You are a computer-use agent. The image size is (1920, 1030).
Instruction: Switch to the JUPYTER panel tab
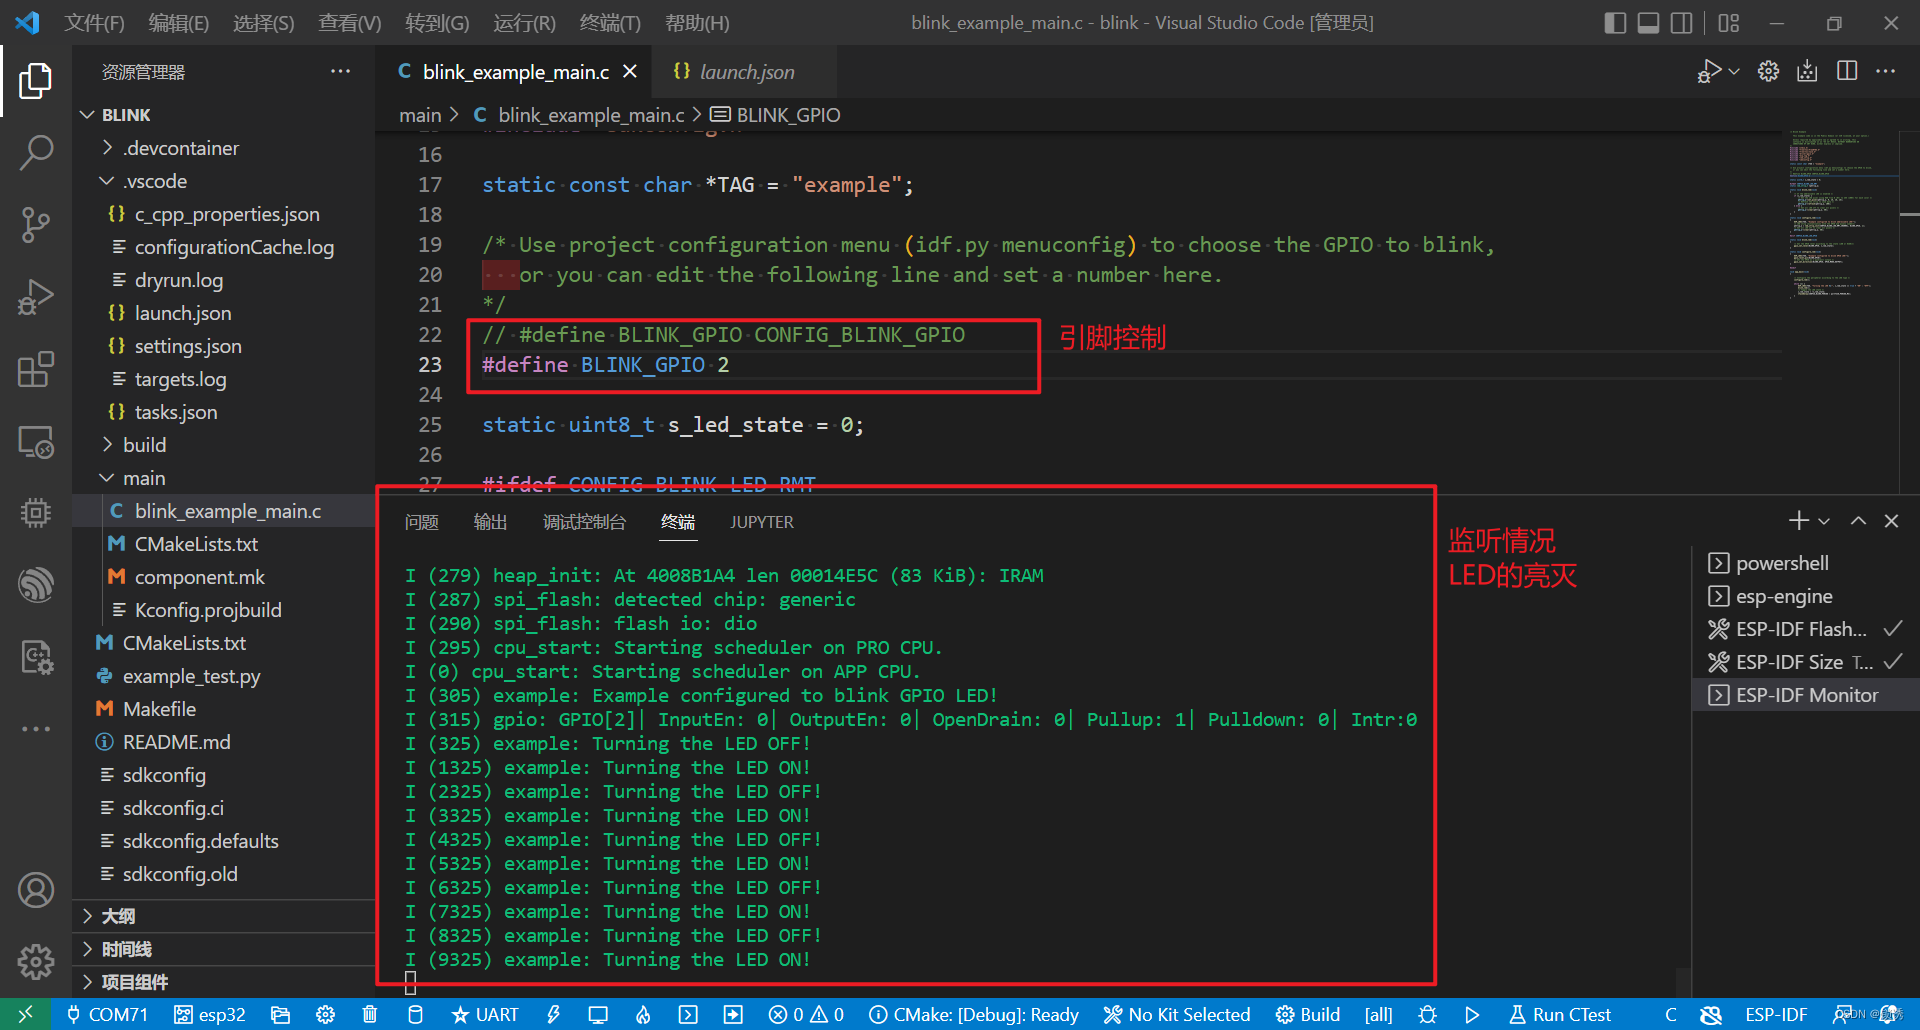pos(761,522)
